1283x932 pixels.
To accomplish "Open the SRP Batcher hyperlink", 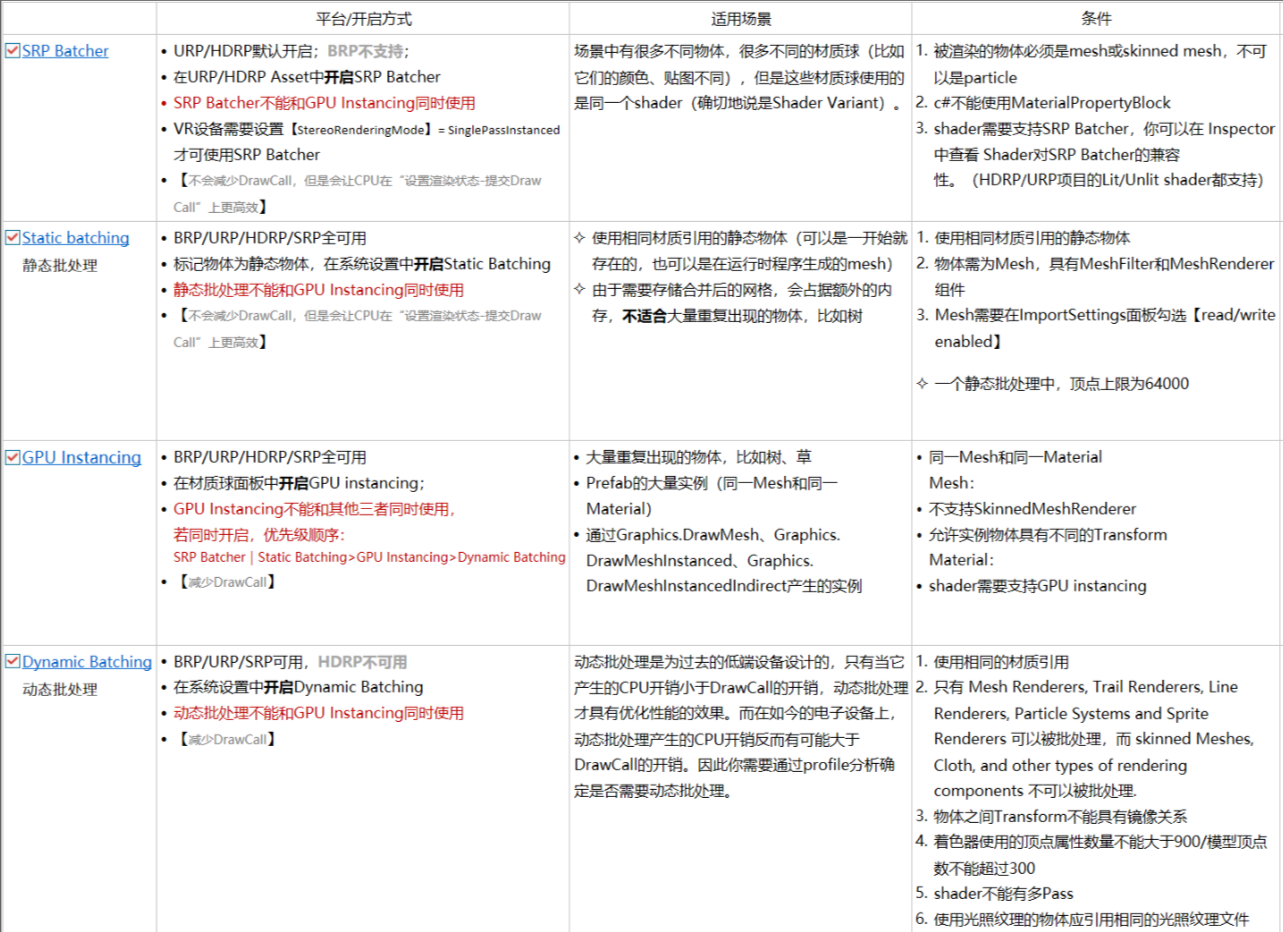I will click(65, 50).
